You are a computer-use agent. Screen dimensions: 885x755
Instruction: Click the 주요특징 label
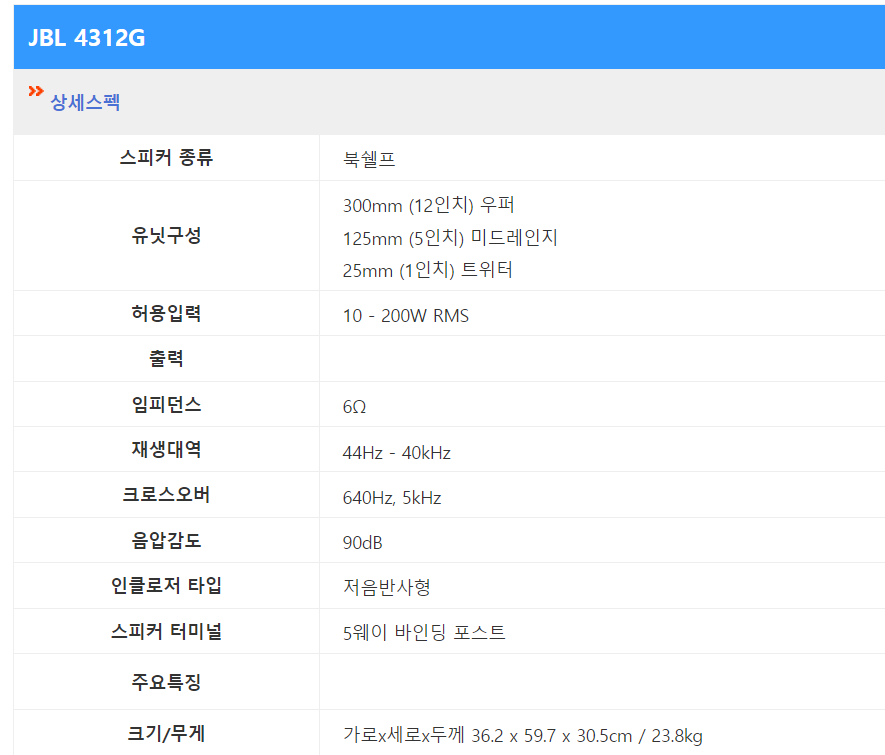pyautogui.click(x=167, y=682)
